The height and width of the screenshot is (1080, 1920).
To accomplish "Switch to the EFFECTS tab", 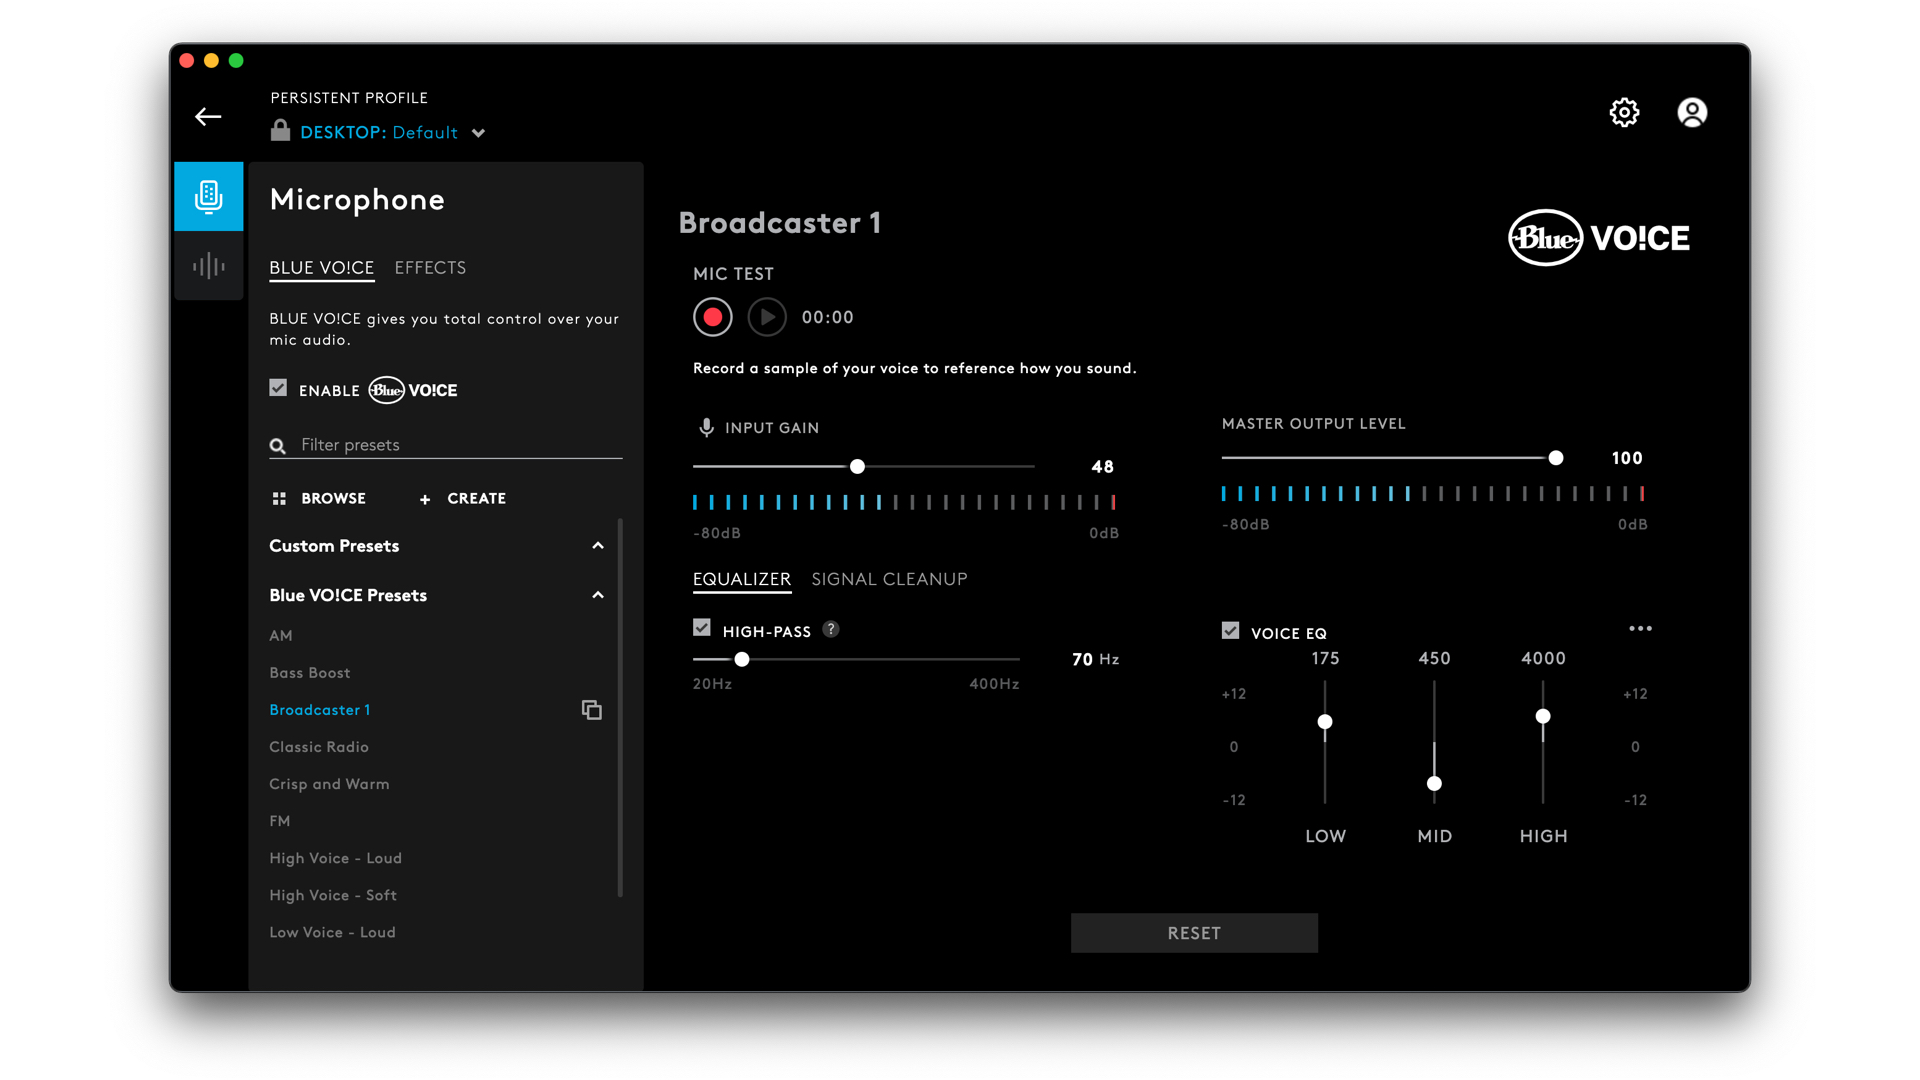I will [430, 268].
